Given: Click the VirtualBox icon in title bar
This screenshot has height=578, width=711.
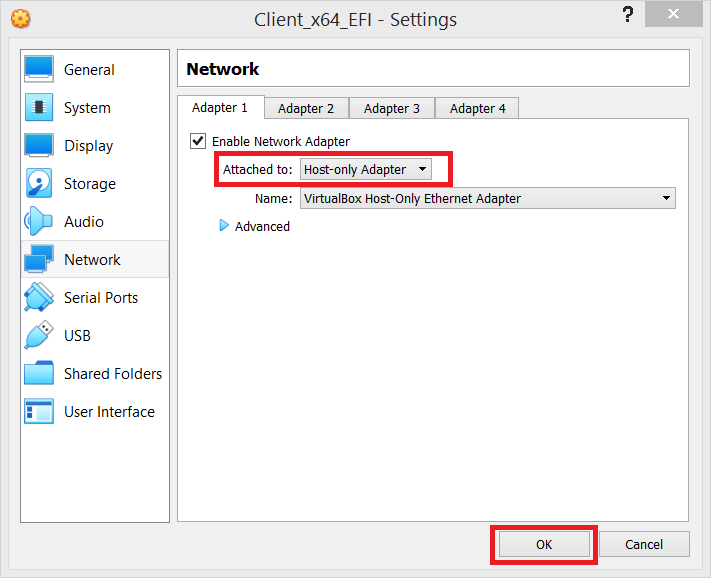Looking at the screenshot, I should [x=20, y=19].
